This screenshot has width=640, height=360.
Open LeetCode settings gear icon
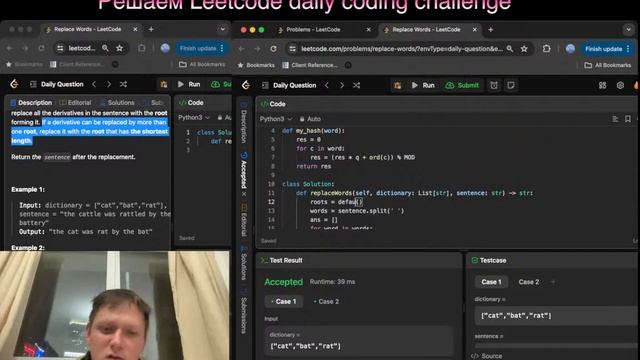[x=620, y=85]
